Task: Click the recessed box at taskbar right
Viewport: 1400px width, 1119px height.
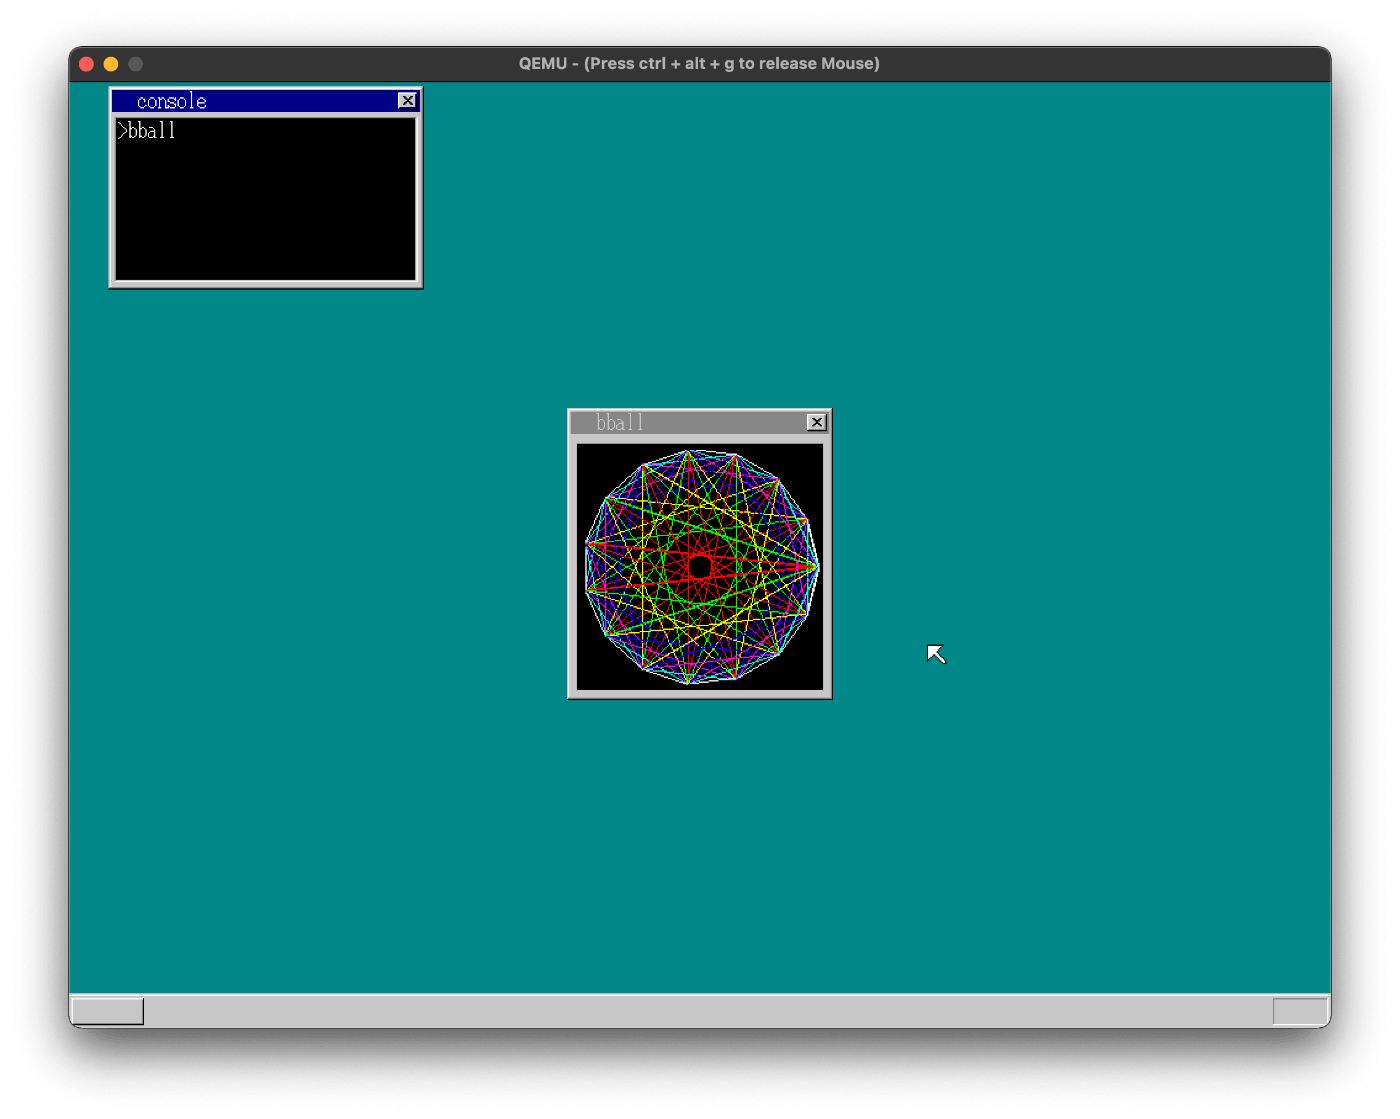Action: 1300,1011
